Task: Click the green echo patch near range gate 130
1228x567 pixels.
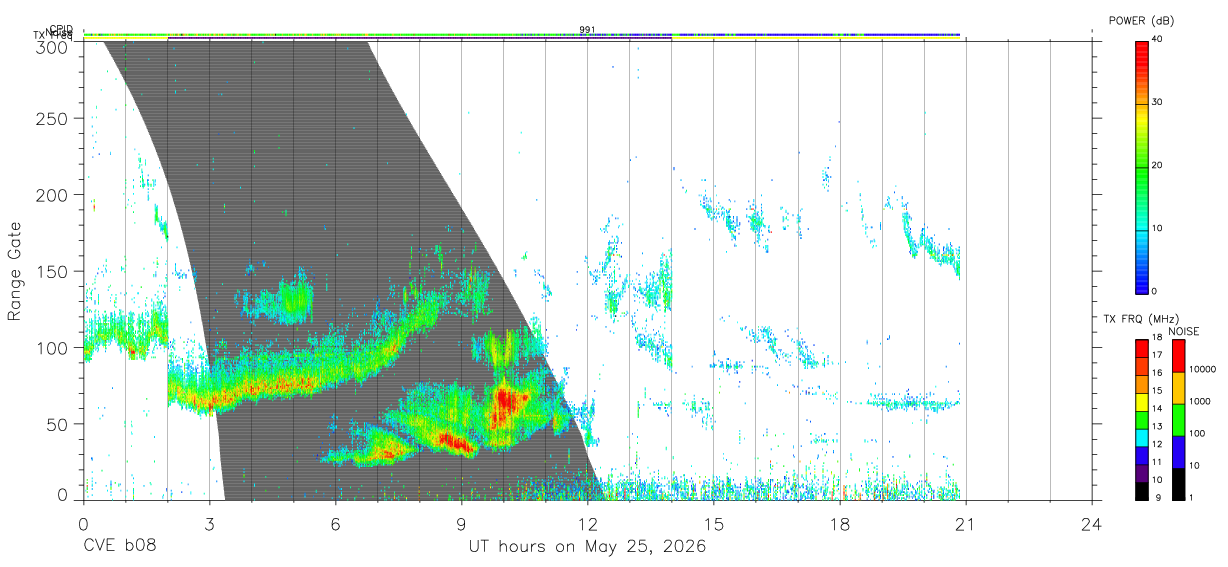Action: 294,298
